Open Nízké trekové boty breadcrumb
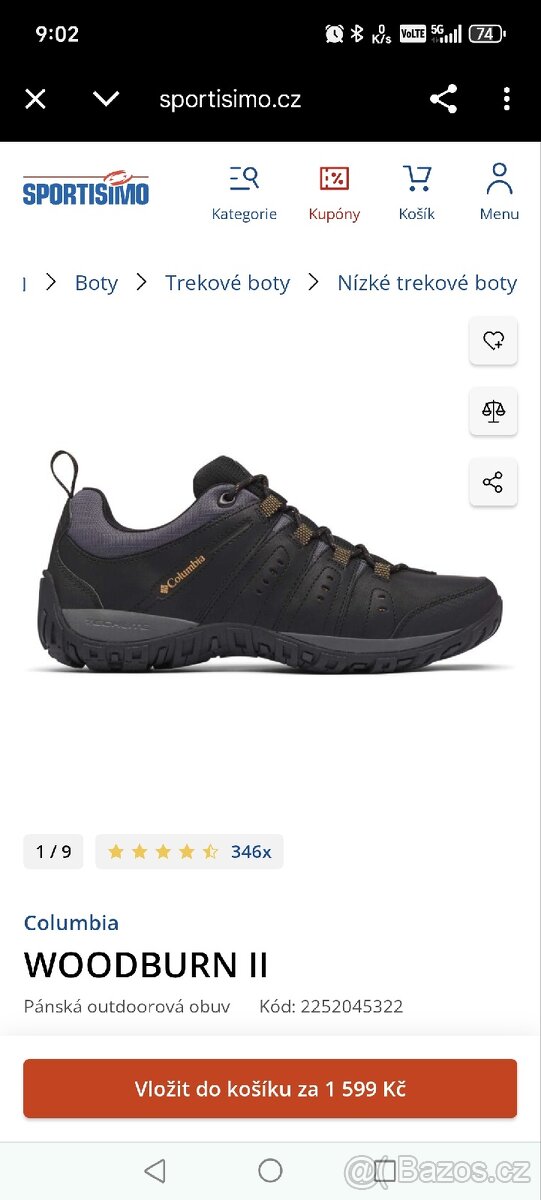Viewport: 541px width, 1200px height. [x=427, y=283]
